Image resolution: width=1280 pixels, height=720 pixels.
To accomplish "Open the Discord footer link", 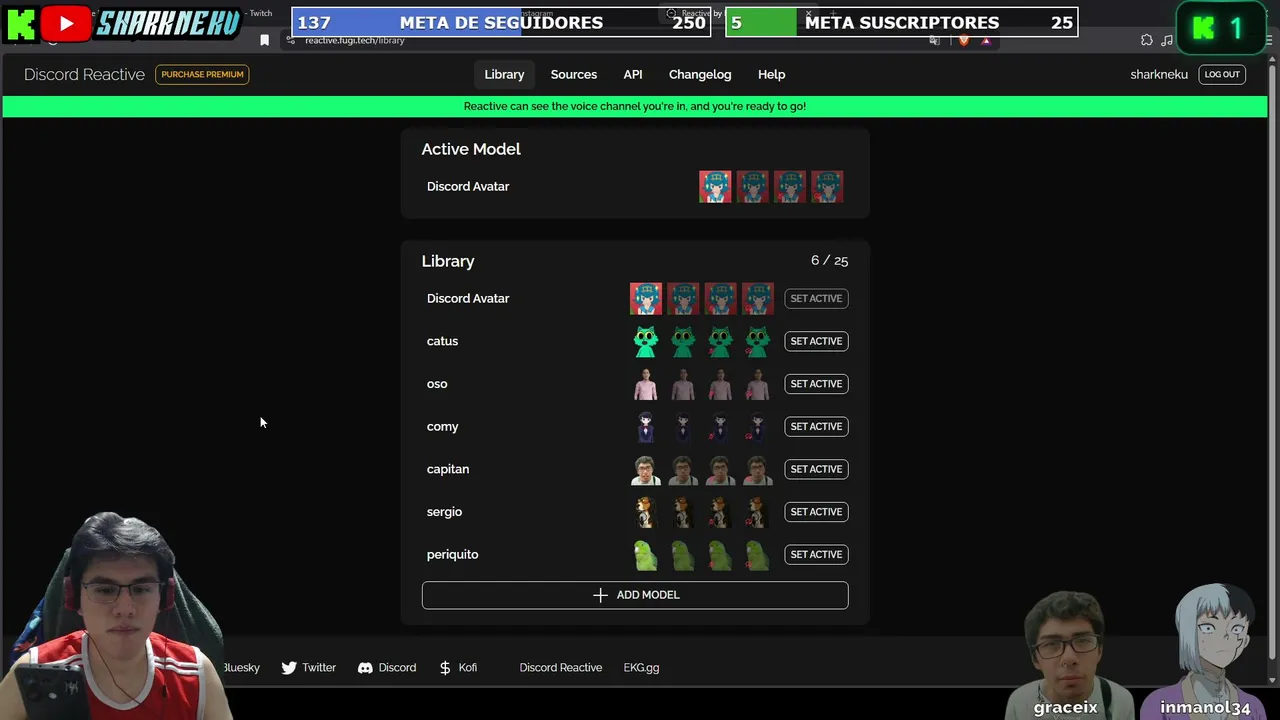I will point(387,668).
